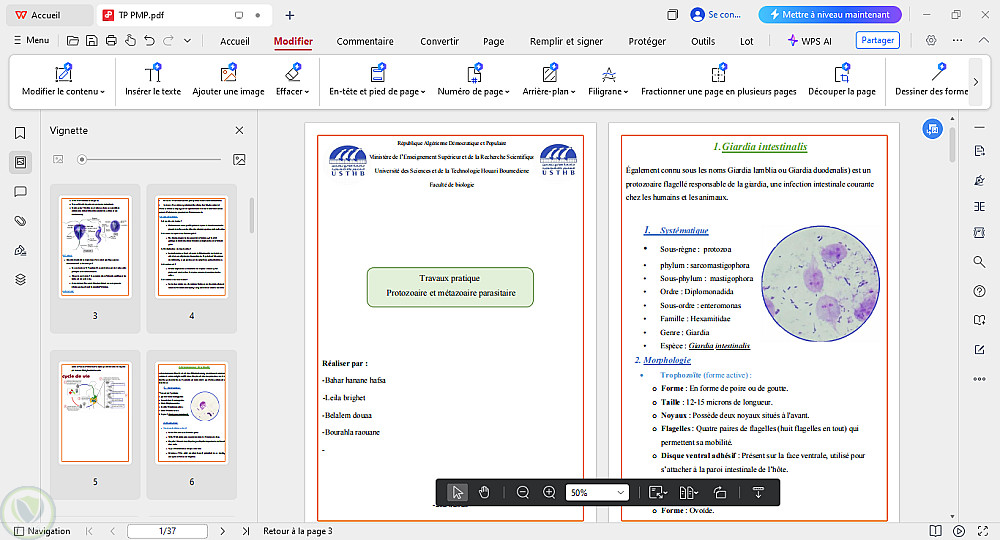1000x540 pixels.
Task: Click Mettre à niveau maintenant button
Action: (x=830, y=14)
